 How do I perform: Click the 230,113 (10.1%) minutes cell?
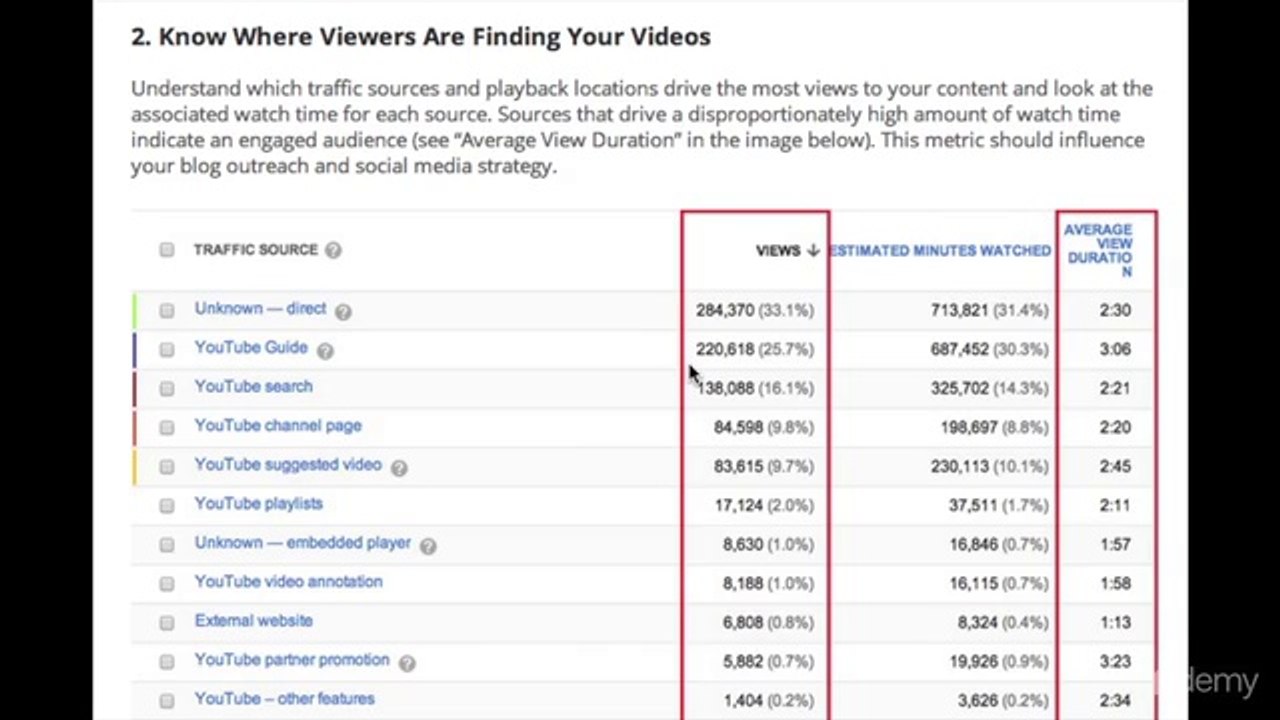click(990, 466)
